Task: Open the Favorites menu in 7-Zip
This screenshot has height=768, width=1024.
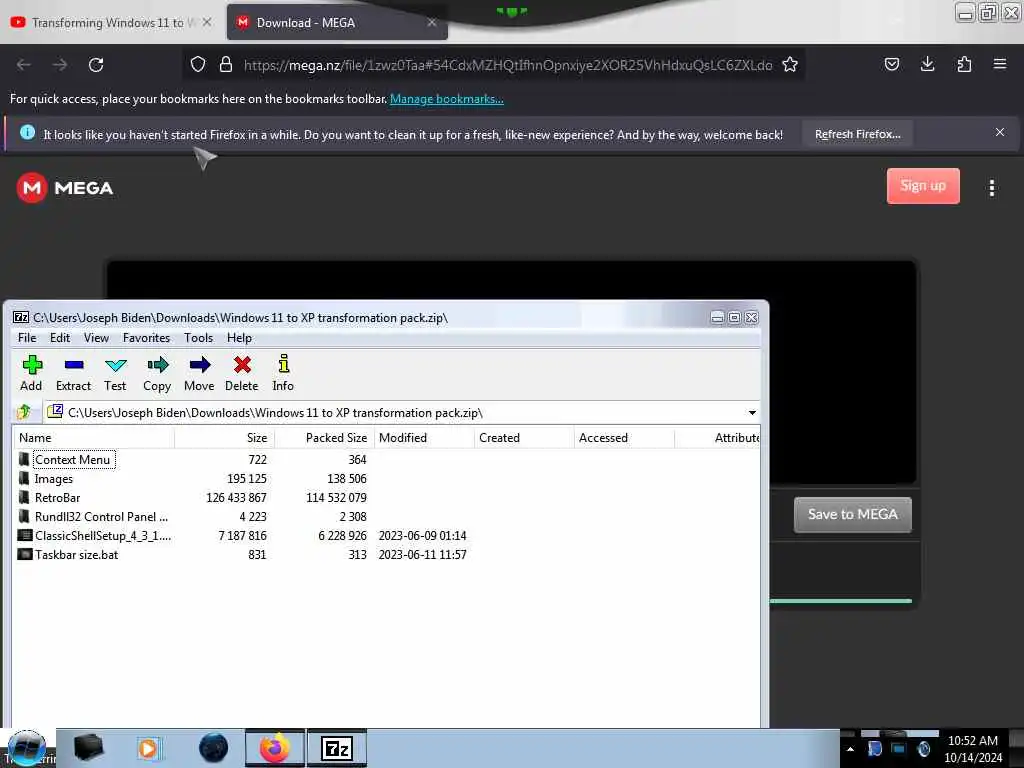Action: click(146, 338)
